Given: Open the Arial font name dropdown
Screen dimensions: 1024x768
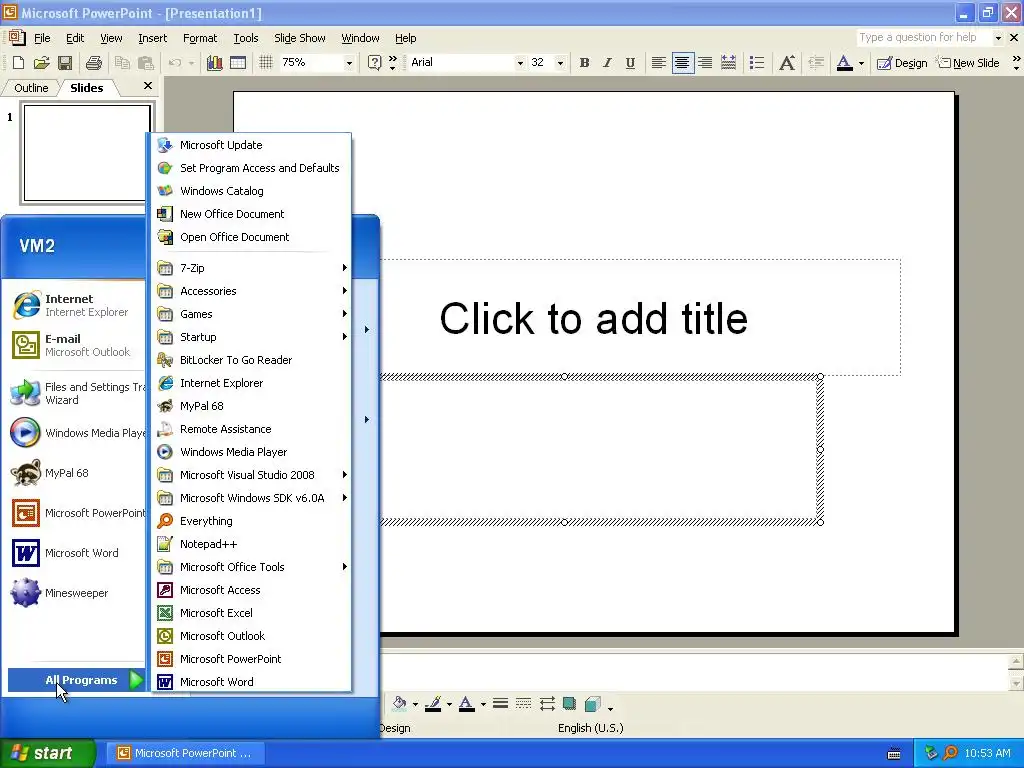Looking at the screenshot, I should click(520, 63).
